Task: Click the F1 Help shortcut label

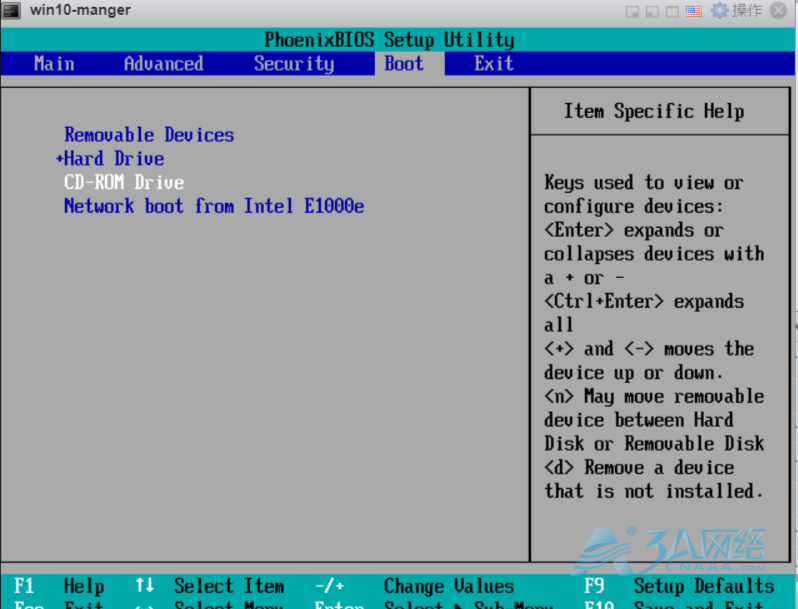Action: click(59, 586)
